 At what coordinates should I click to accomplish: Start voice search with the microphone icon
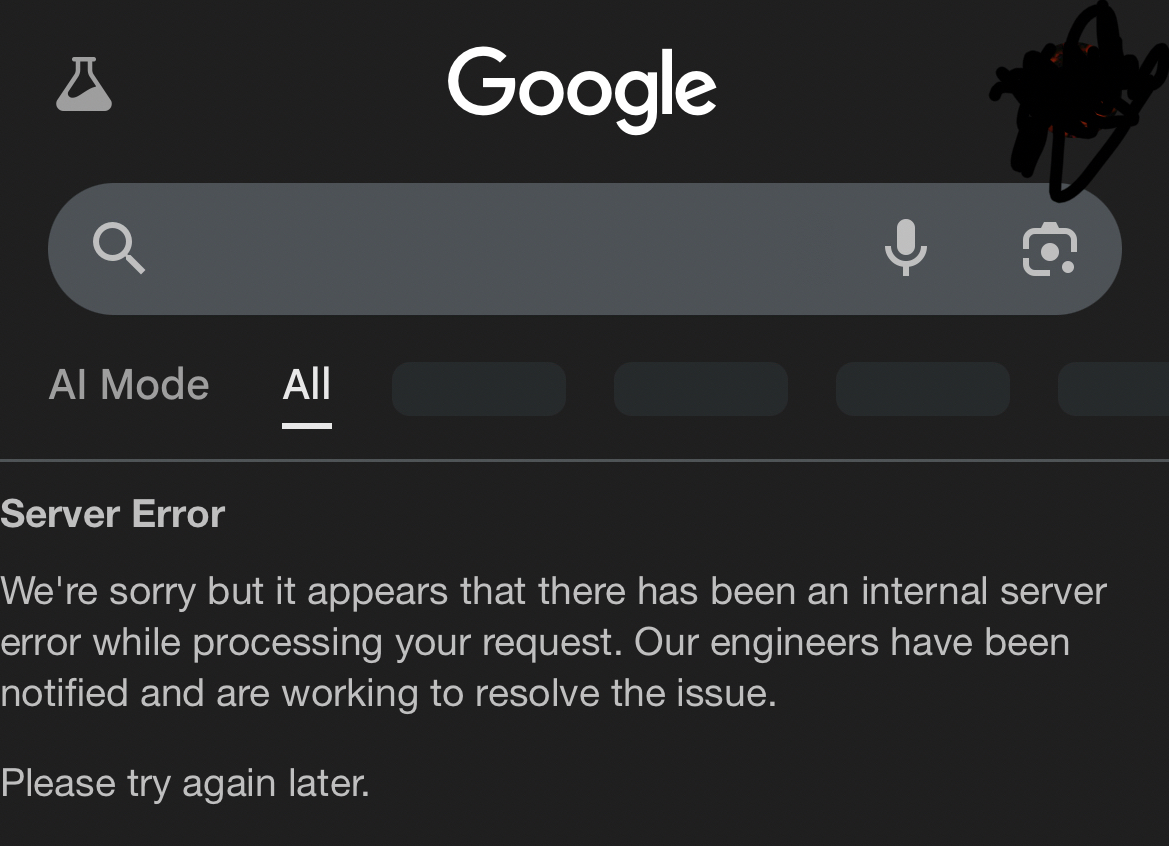click(906, 248)
